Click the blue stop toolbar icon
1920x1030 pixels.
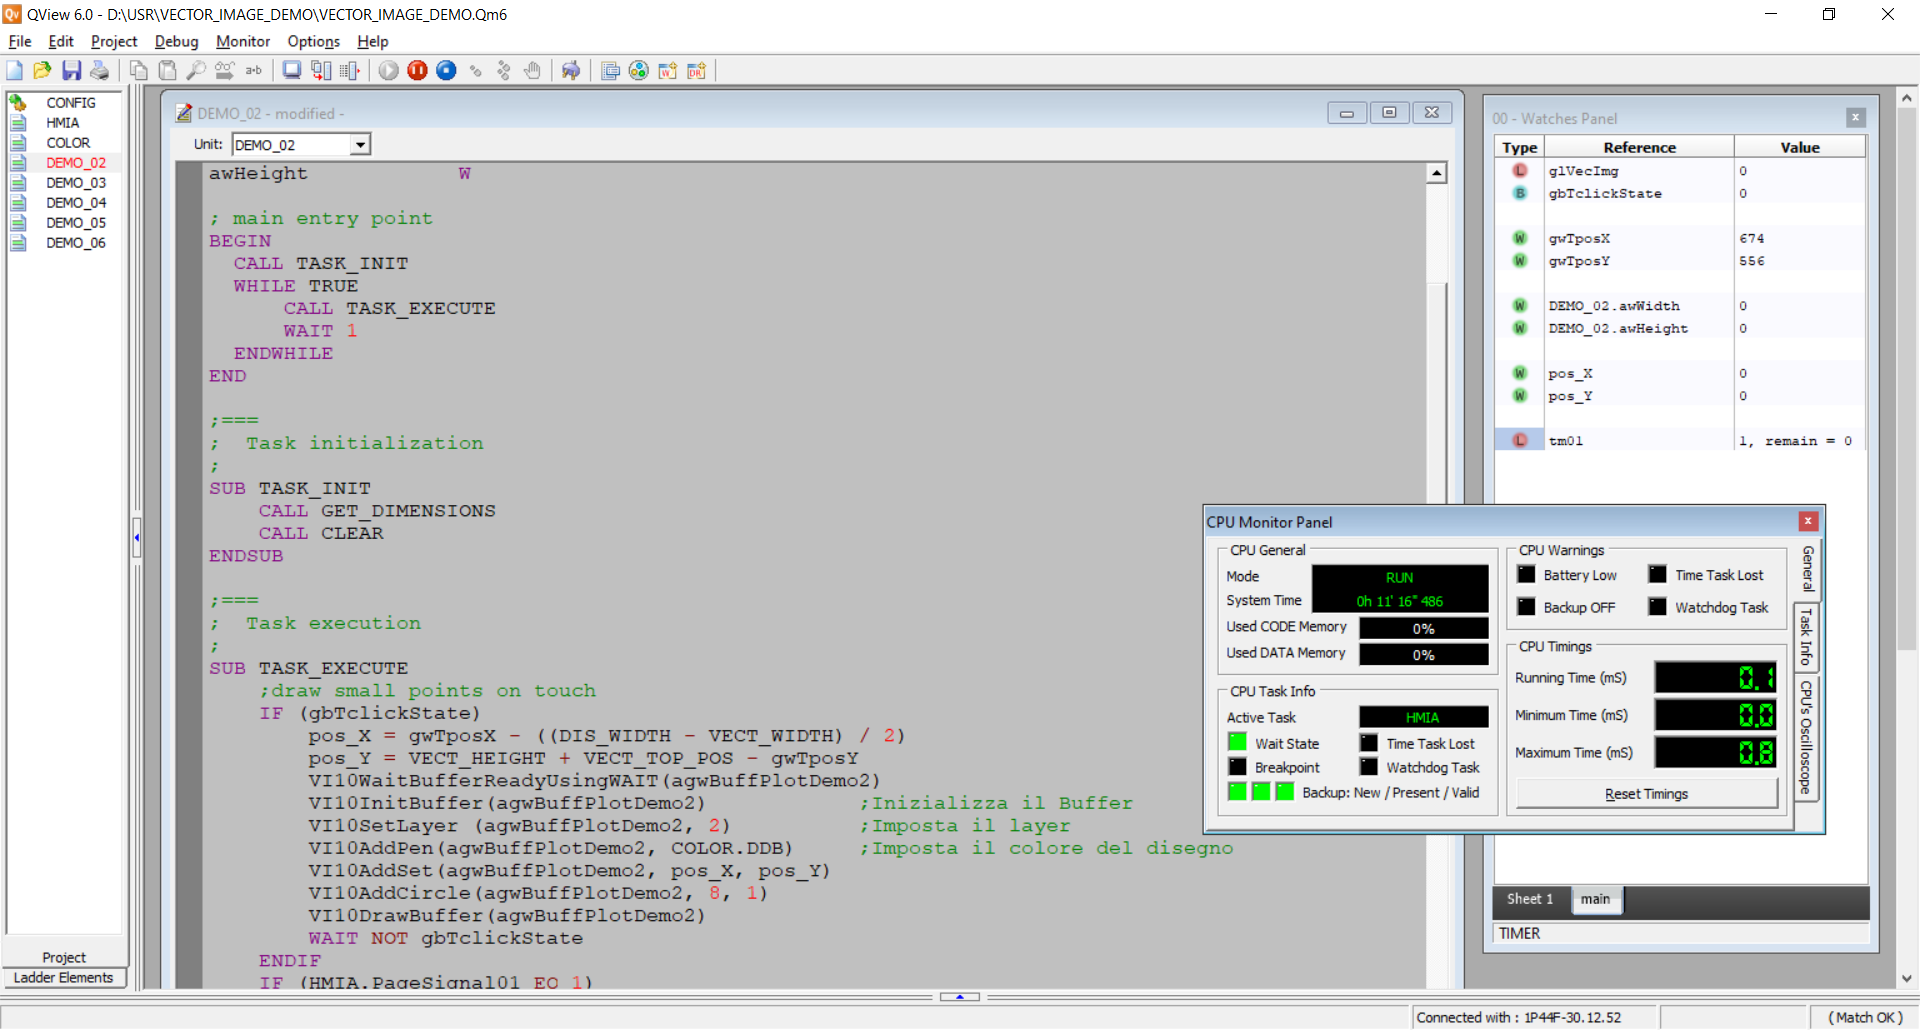(447, 70)
